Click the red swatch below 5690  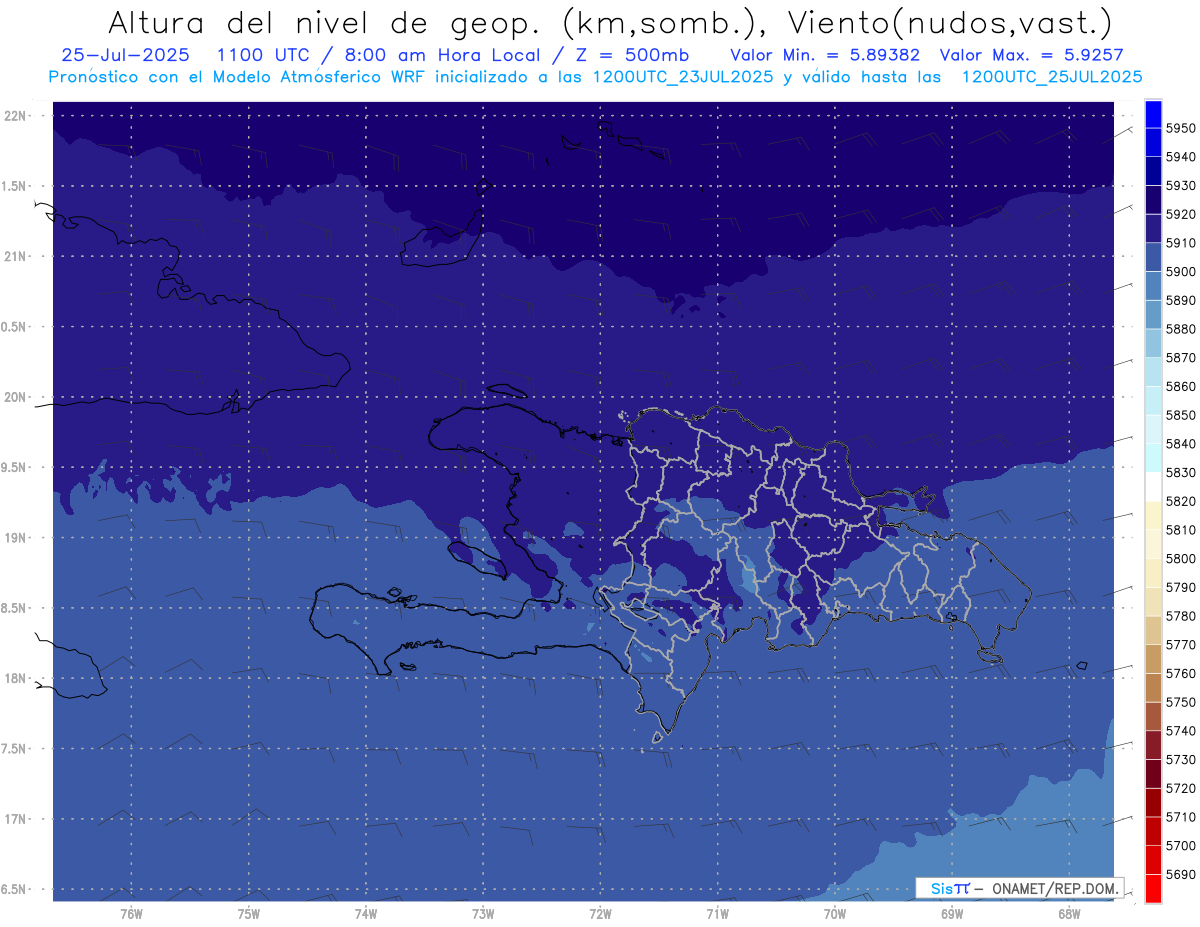pyautogui.click(x=1152, y=889)
